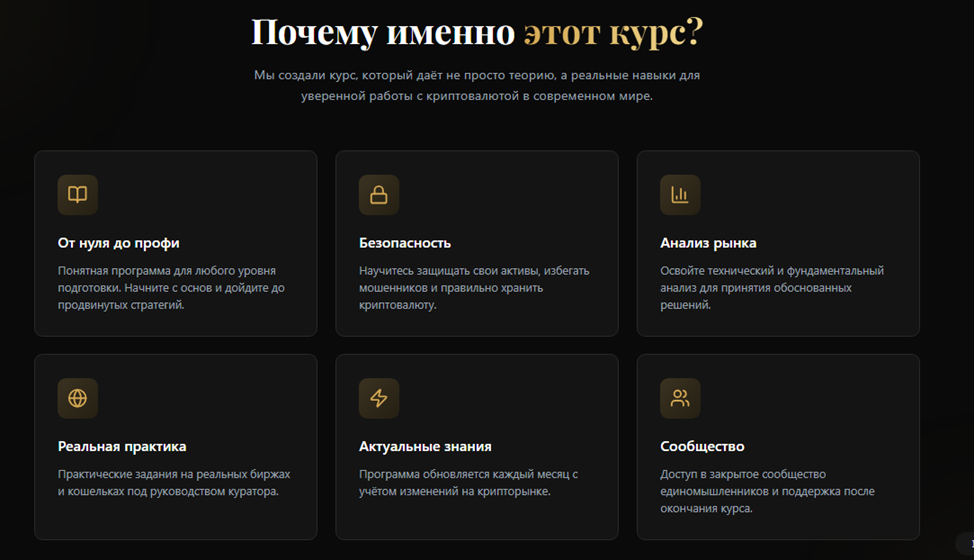Viewport: 974px width, 560px height.
Task: Click the subtitle starting "Мы создали курс"
Action: 477,86
